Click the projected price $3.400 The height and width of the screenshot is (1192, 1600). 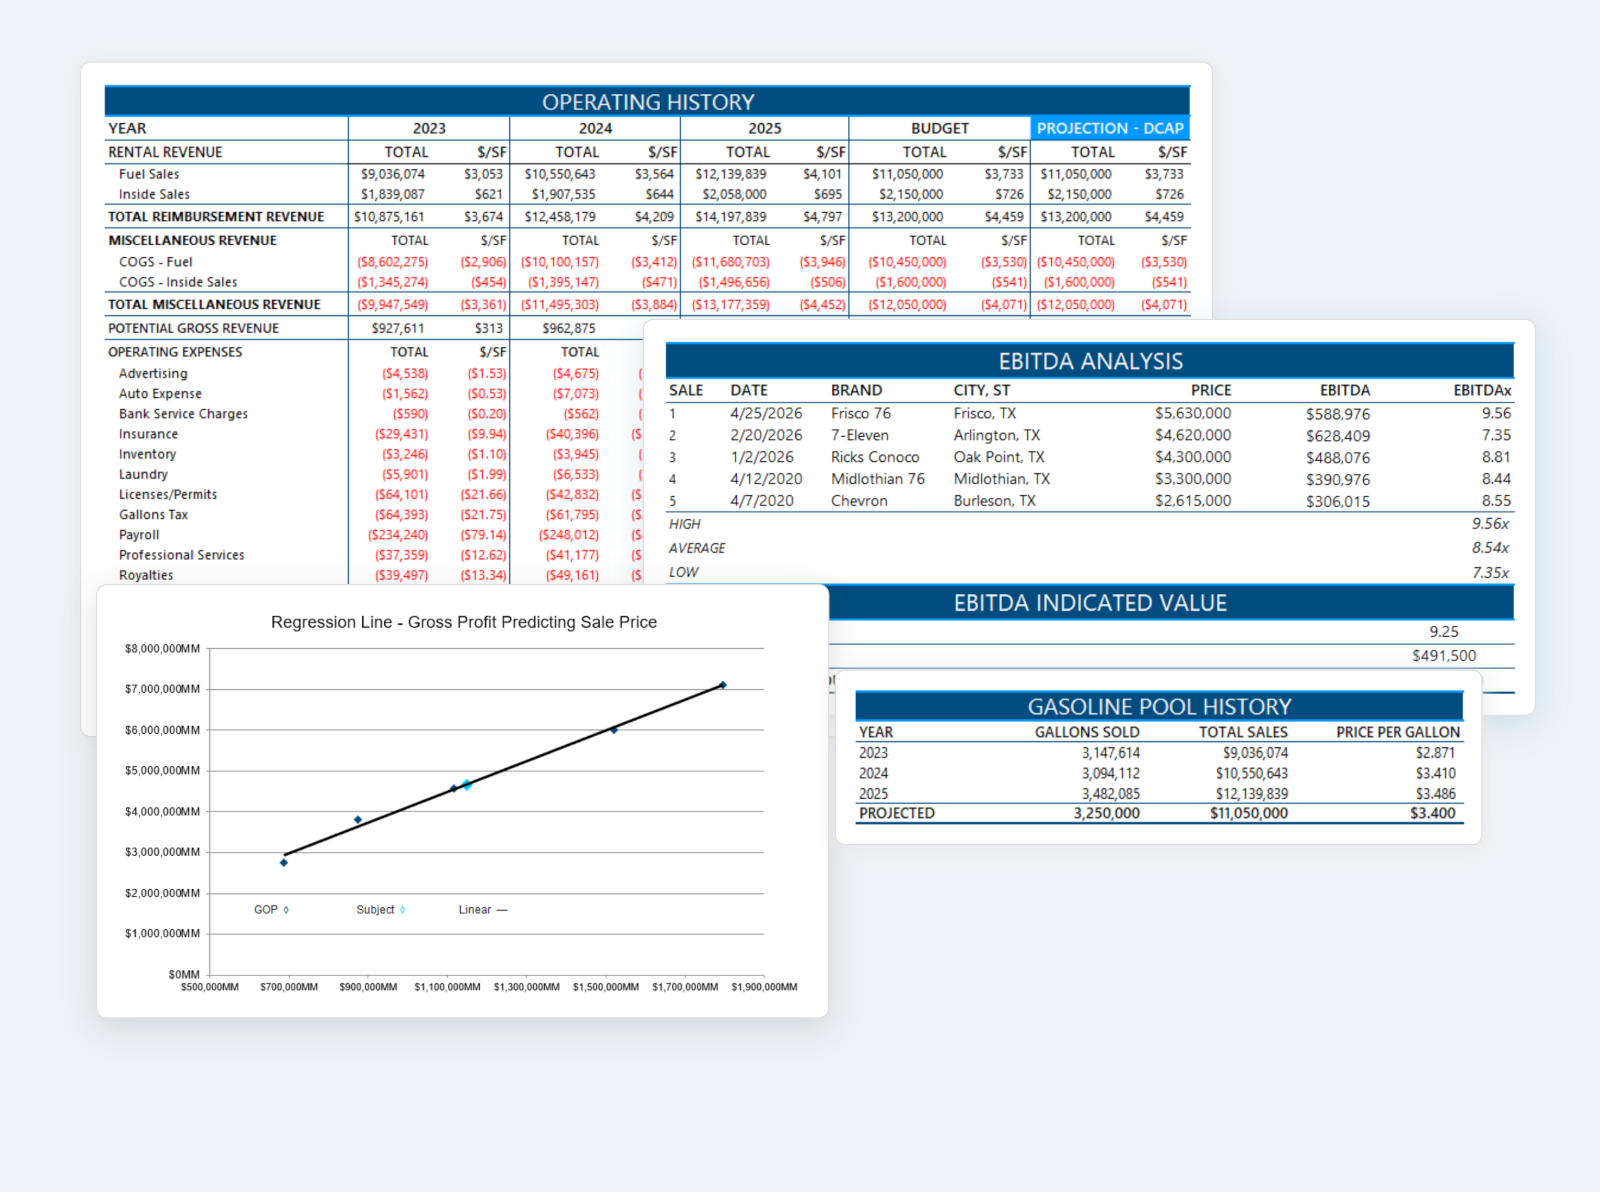coord(1433,813)
